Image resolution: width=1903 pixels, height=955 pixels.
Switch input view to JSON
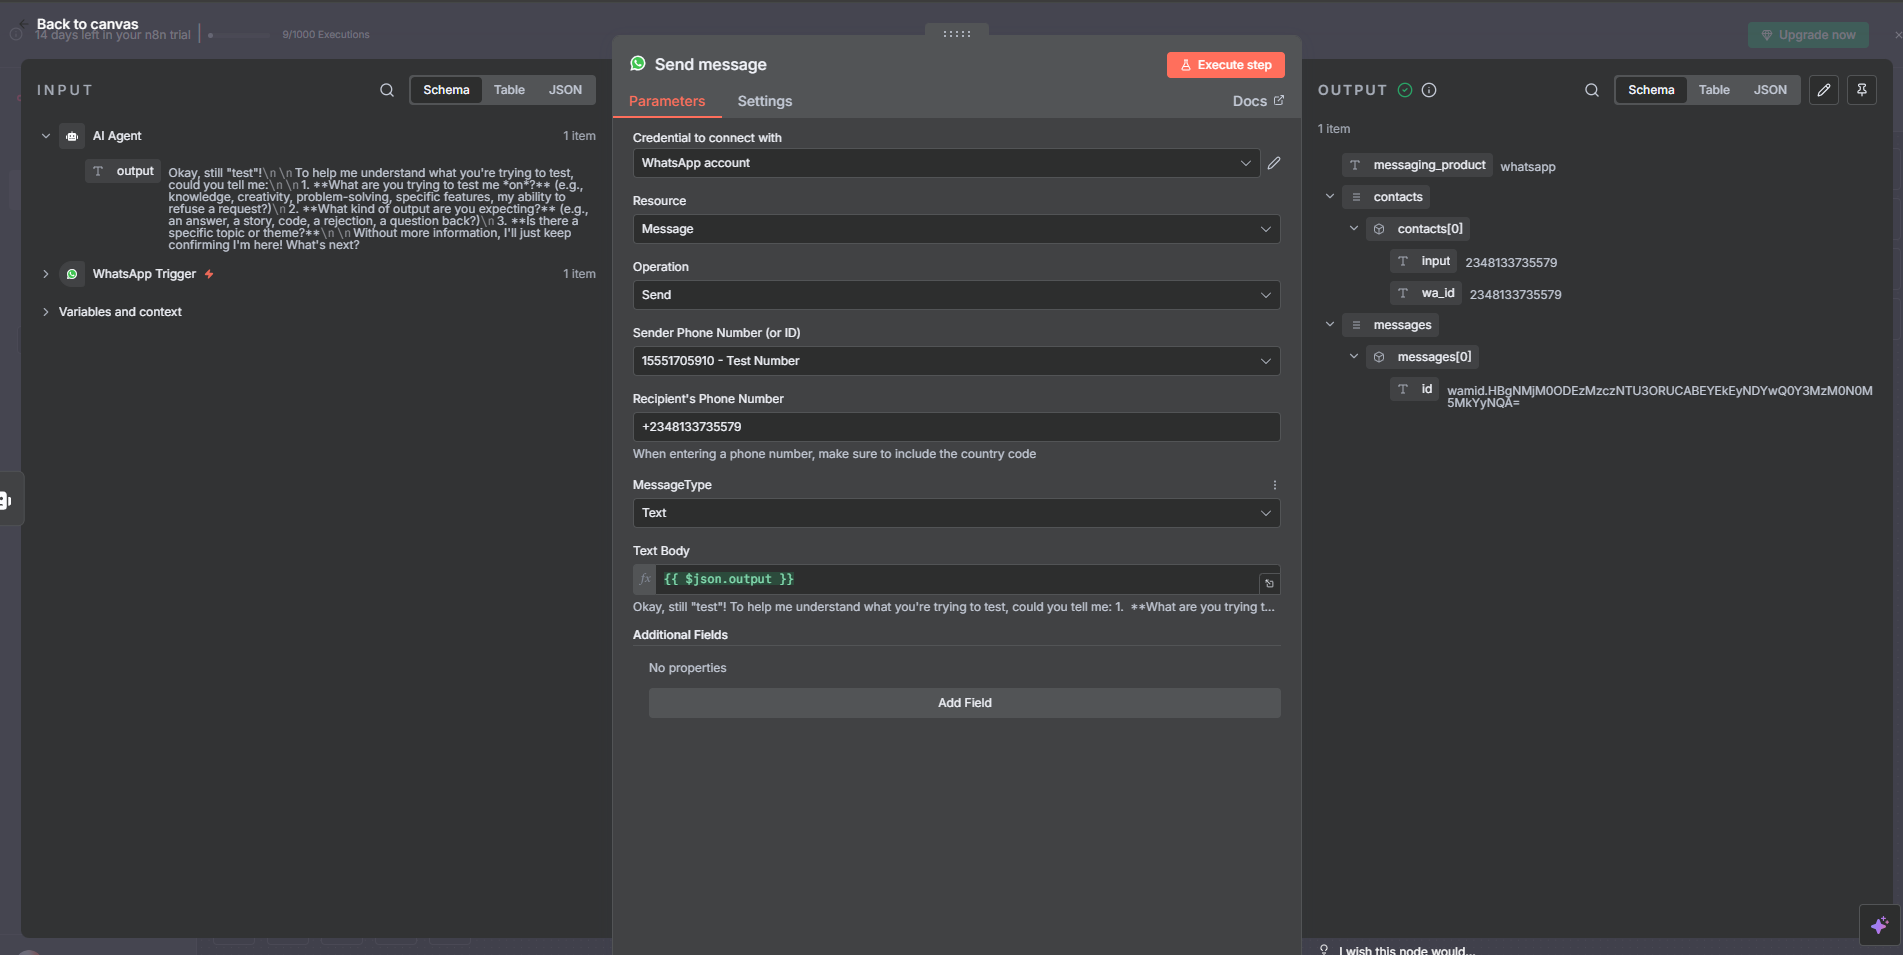pyautogui.click(x=565, y=90)
